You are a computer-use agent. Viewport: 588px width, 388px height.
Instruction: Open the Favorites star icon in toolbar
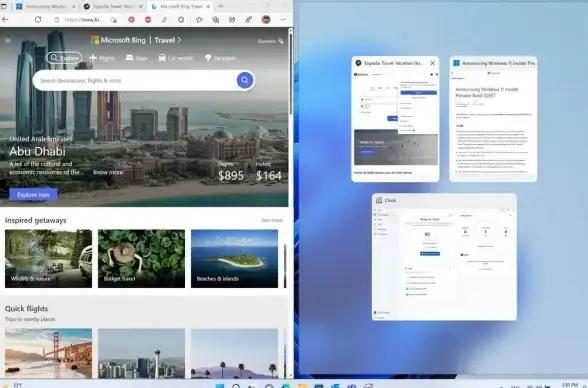point(199,19)
